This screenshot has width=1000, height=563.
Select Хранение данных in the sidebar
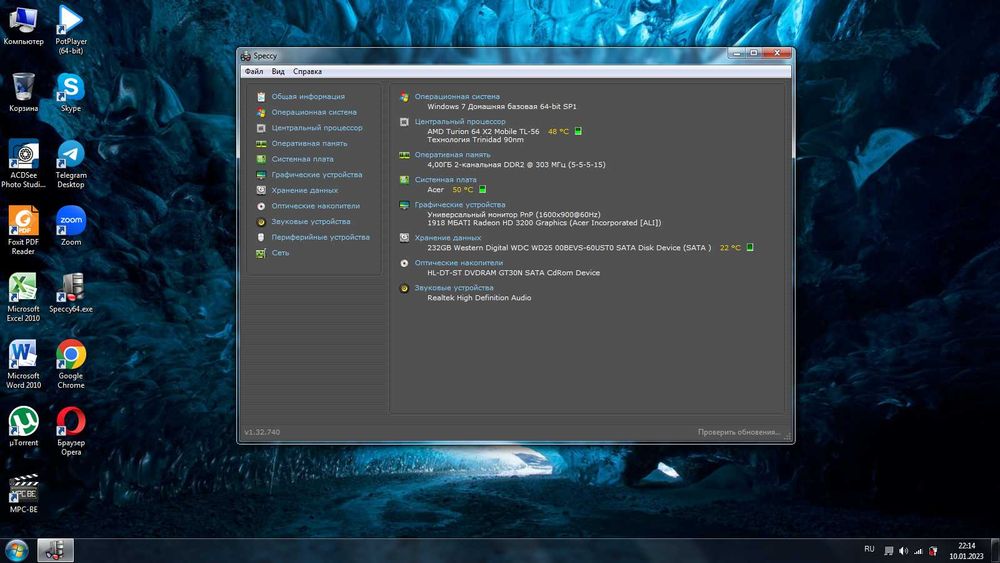pos(305,190)
